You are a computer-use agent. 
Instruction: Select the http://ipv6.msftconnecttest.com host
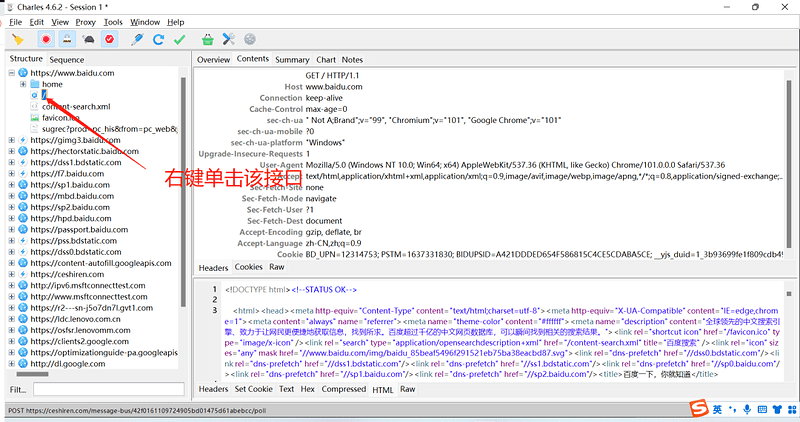pyautogui.click(x=88, y=285)
